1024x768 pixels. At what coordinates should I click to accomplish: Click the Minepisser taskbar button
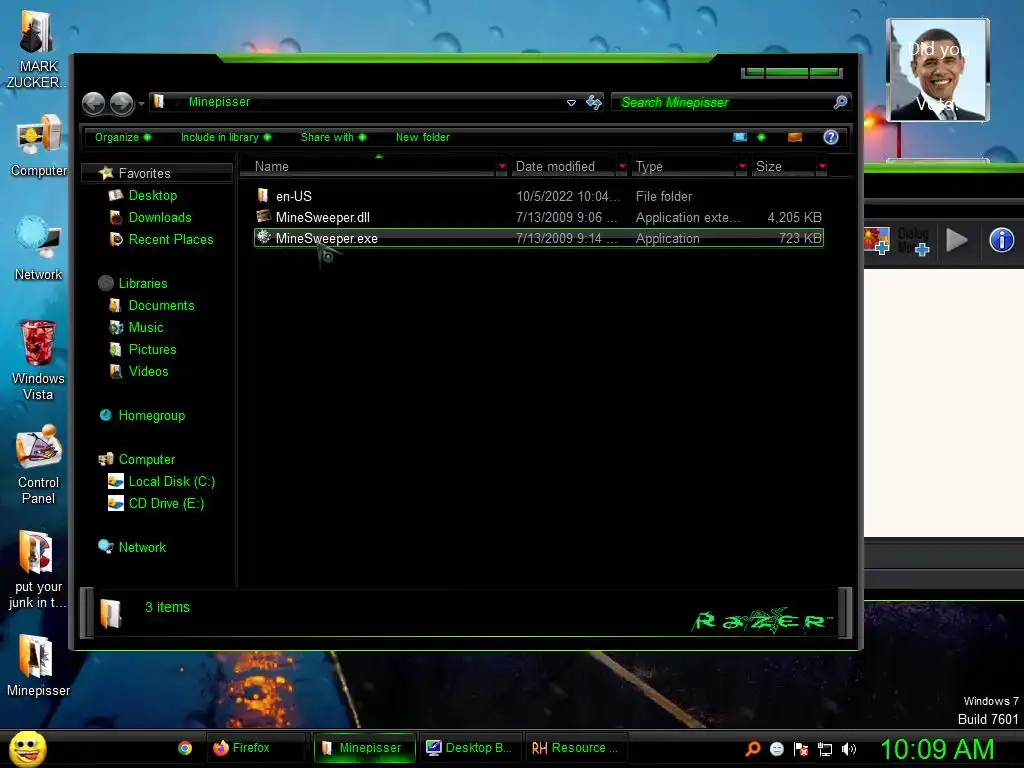click(x=364, y=748)
